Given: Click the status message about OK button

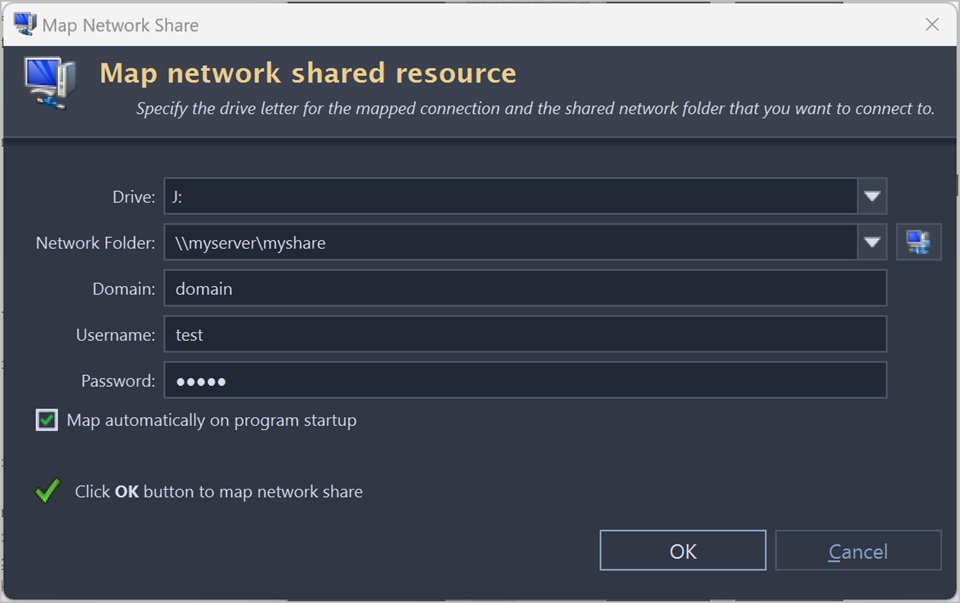Looking at the screenshot, I should coord(218,492).
